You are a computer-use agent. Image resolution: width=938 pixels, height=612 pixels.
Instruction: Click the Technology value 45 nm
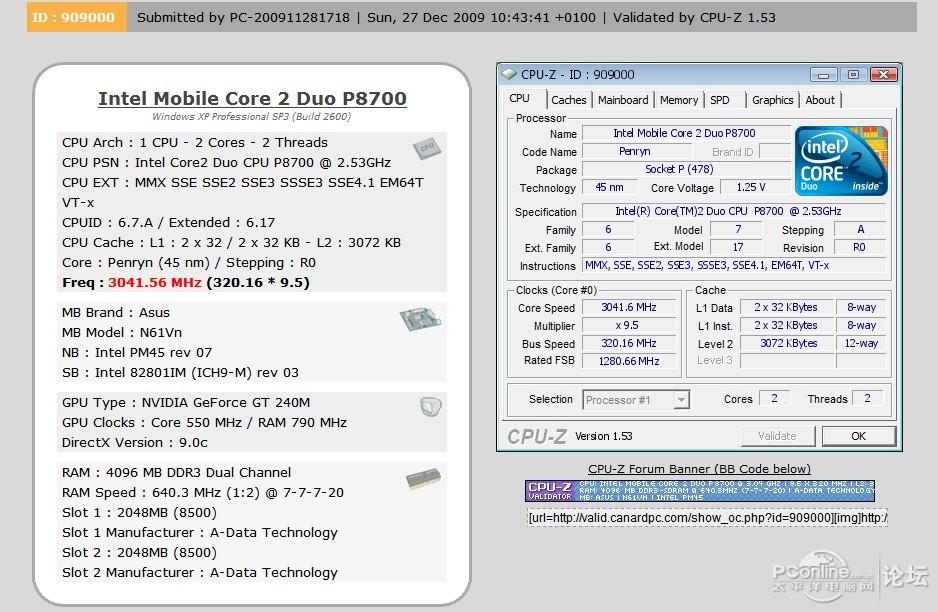pyautogui.click(x=610, y=187)
